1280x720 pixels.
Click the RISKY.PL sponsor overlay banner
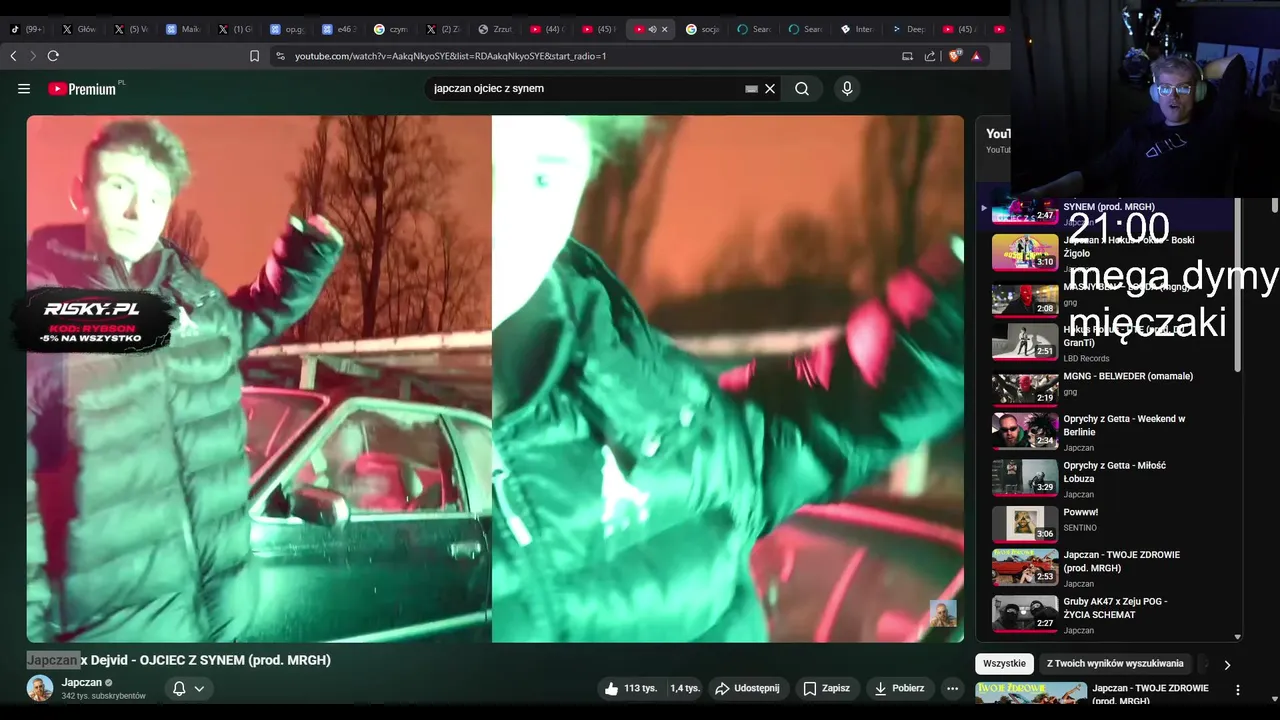click(x=92, y=322)
